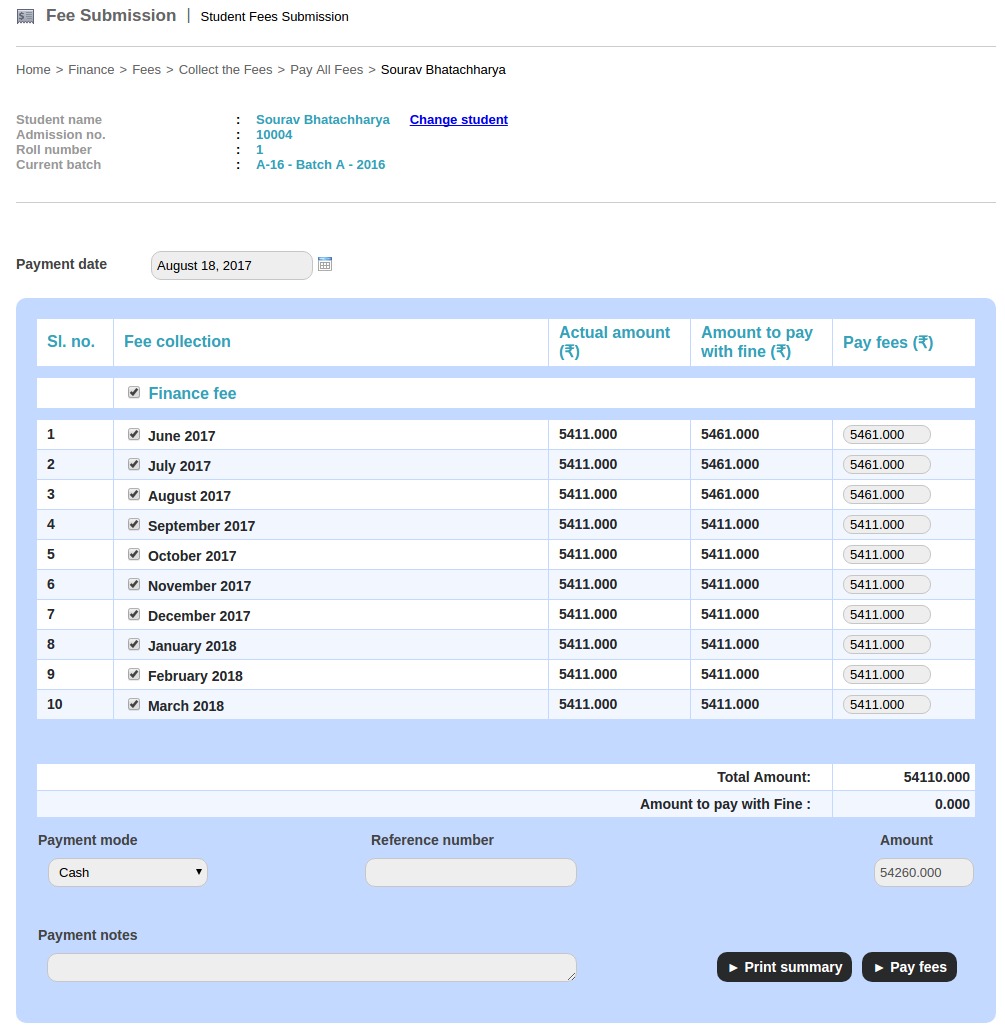Go to Home in breadcrumb
Screen dimensions: 1005x1026
[33, 70]
